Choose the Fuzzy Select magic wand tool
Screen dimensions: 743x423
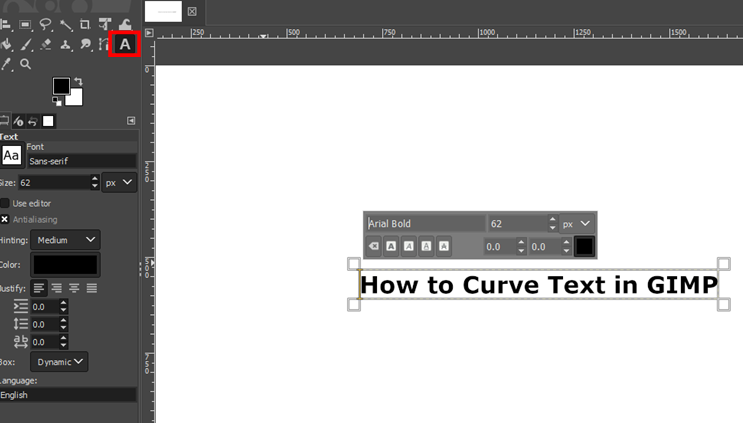click(66, 25)
